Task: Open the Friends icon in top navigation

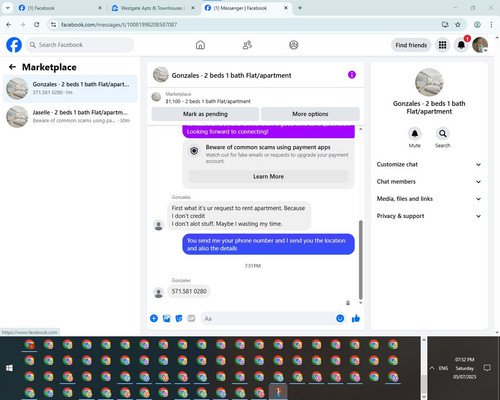Action: (x=247, y=45)
